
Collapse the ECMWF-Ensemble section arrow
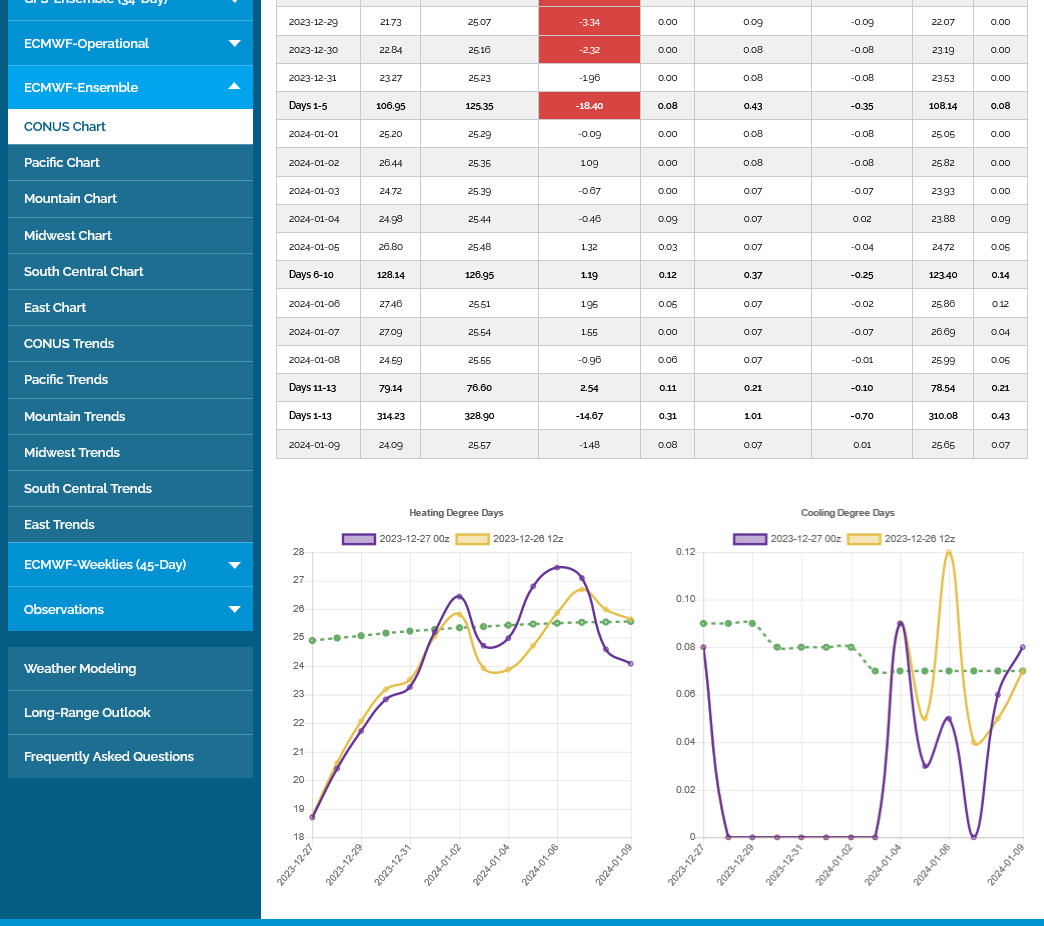click(234, 87)
